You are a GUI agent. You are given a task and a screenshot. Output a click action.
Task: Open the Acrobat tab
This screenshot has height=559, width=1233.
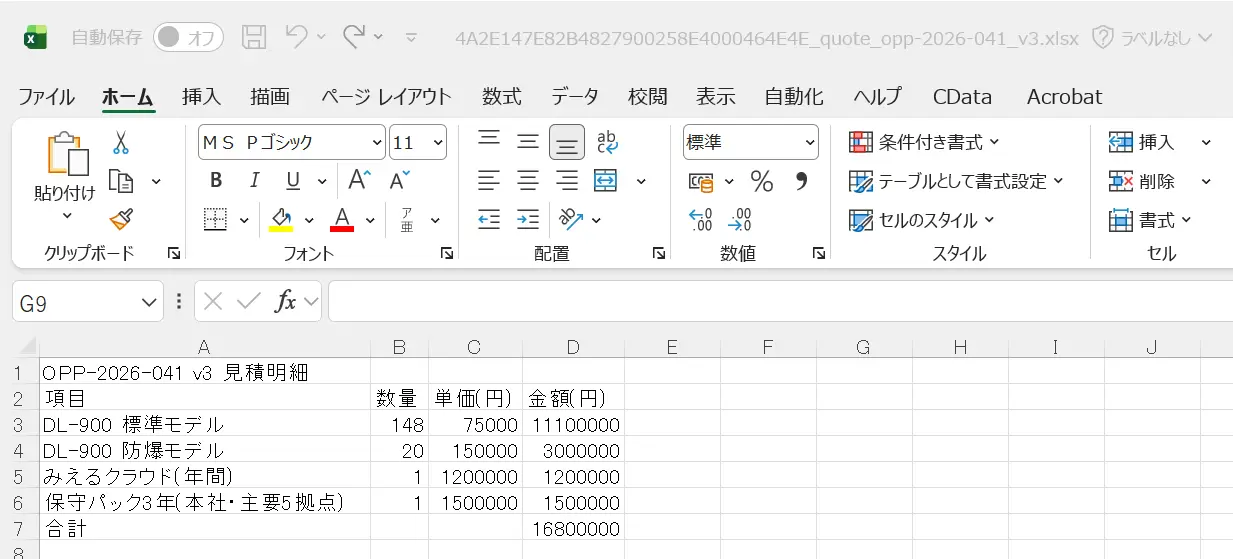pos(1064,97)
